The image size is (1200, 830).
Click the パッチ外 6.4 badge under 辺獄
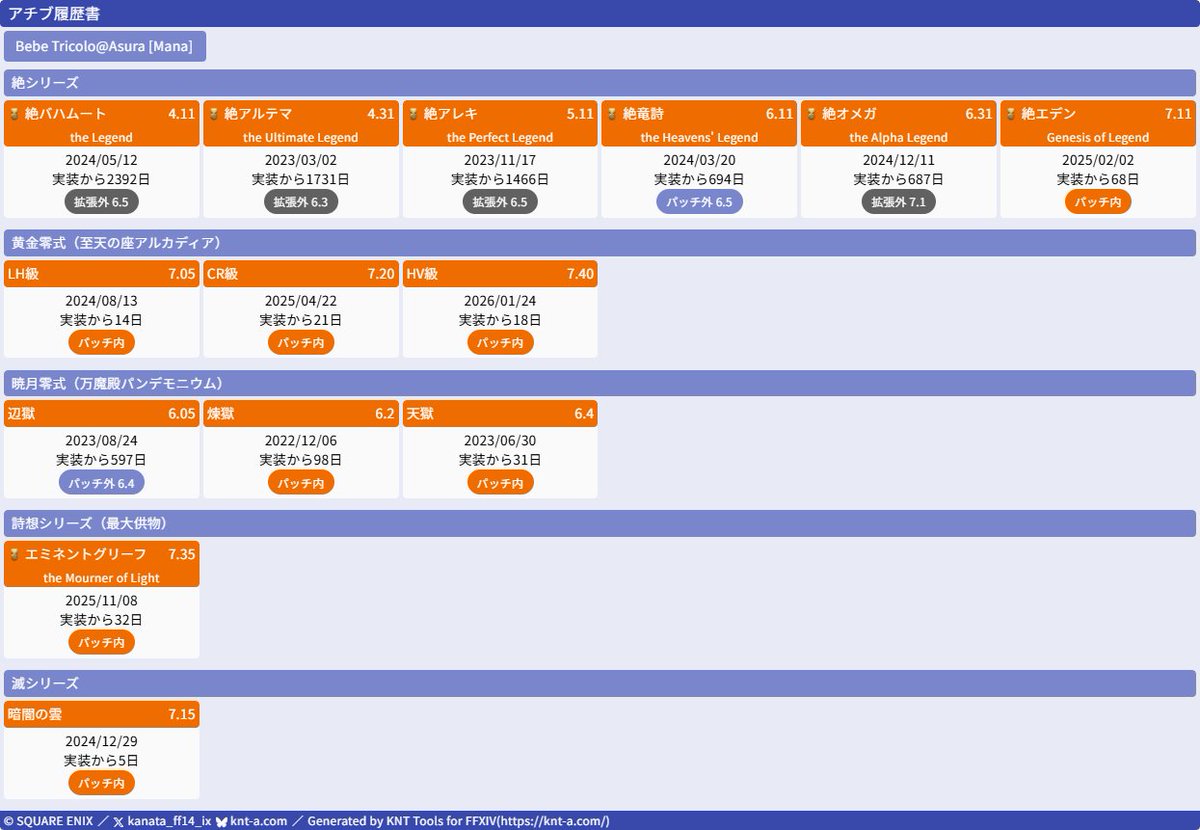click(x=102, y=483)
